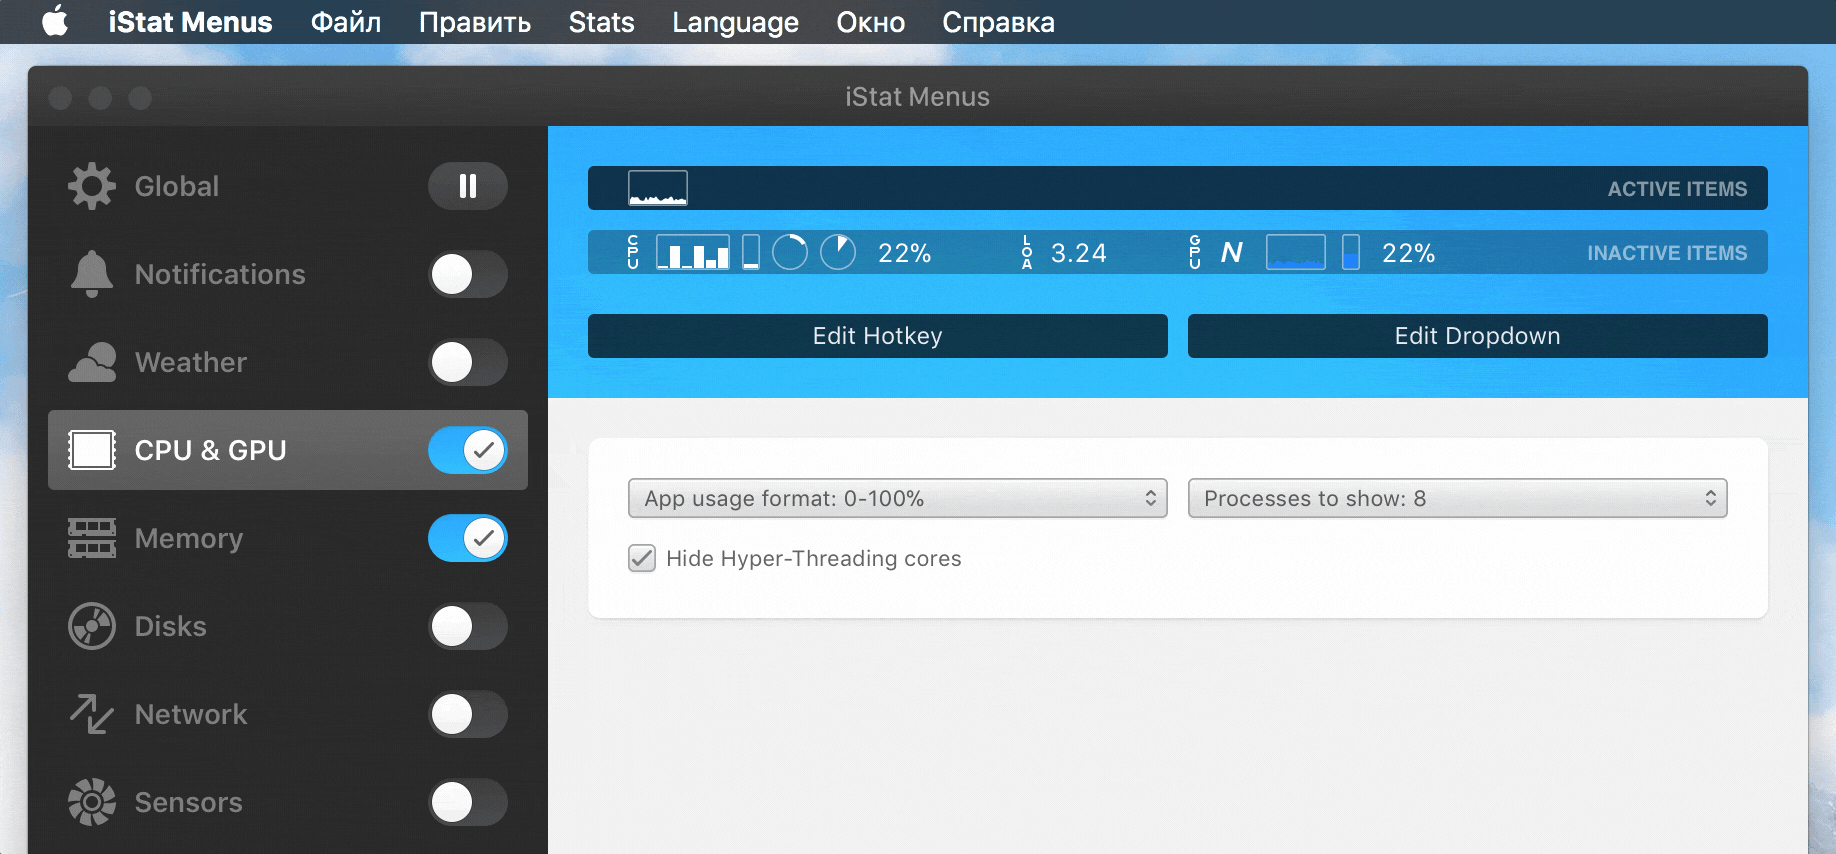Open Processes to show dropdown
This screenshot has width=1836, height=854.
click(1458, 498)
